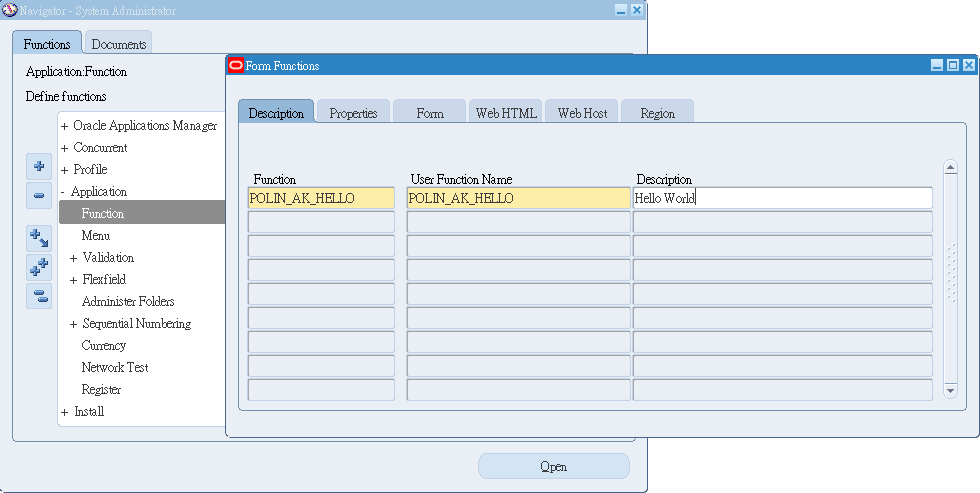Select the Menu item in tree
The image size is (980, 493).
[96, 236]
